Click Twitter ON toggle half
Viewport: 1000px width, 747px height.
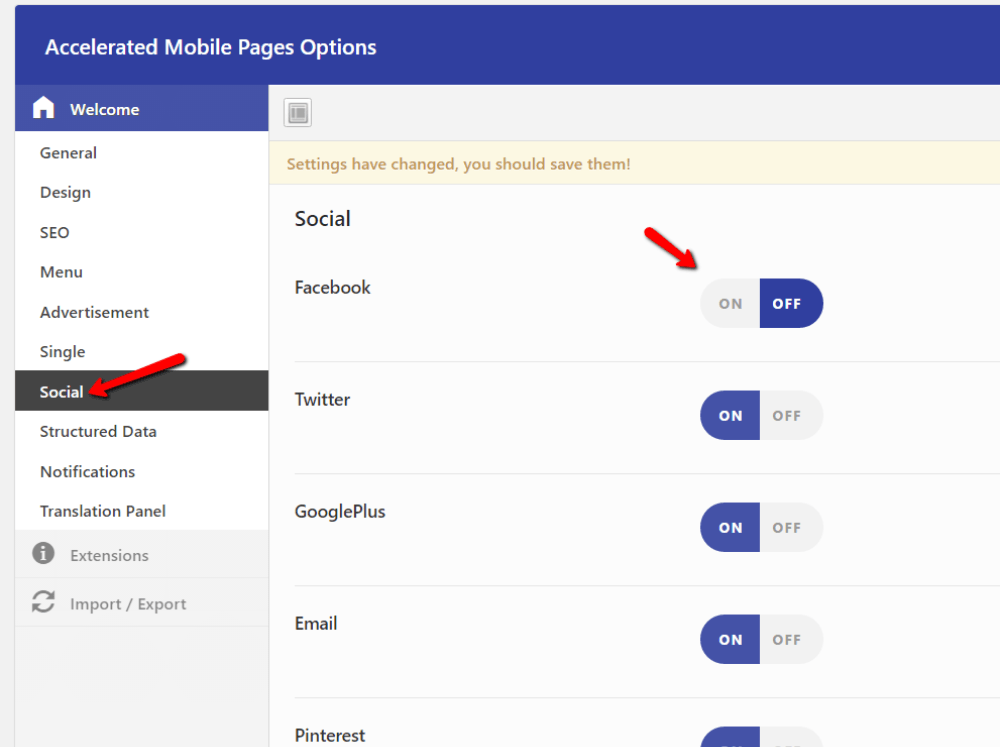click(x=730, y=416)
